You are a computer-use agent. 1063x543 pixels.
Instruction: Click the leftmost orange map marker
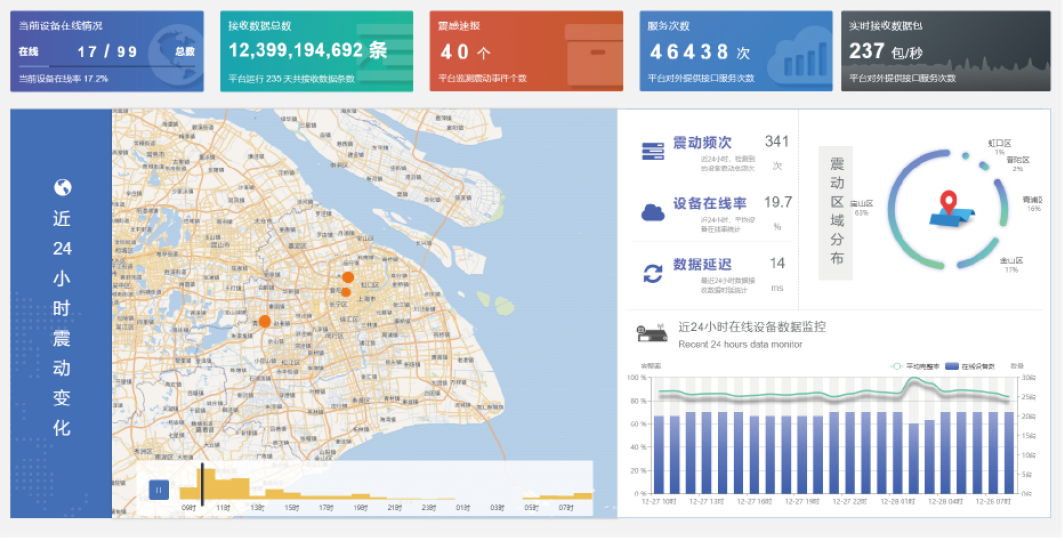264,321
